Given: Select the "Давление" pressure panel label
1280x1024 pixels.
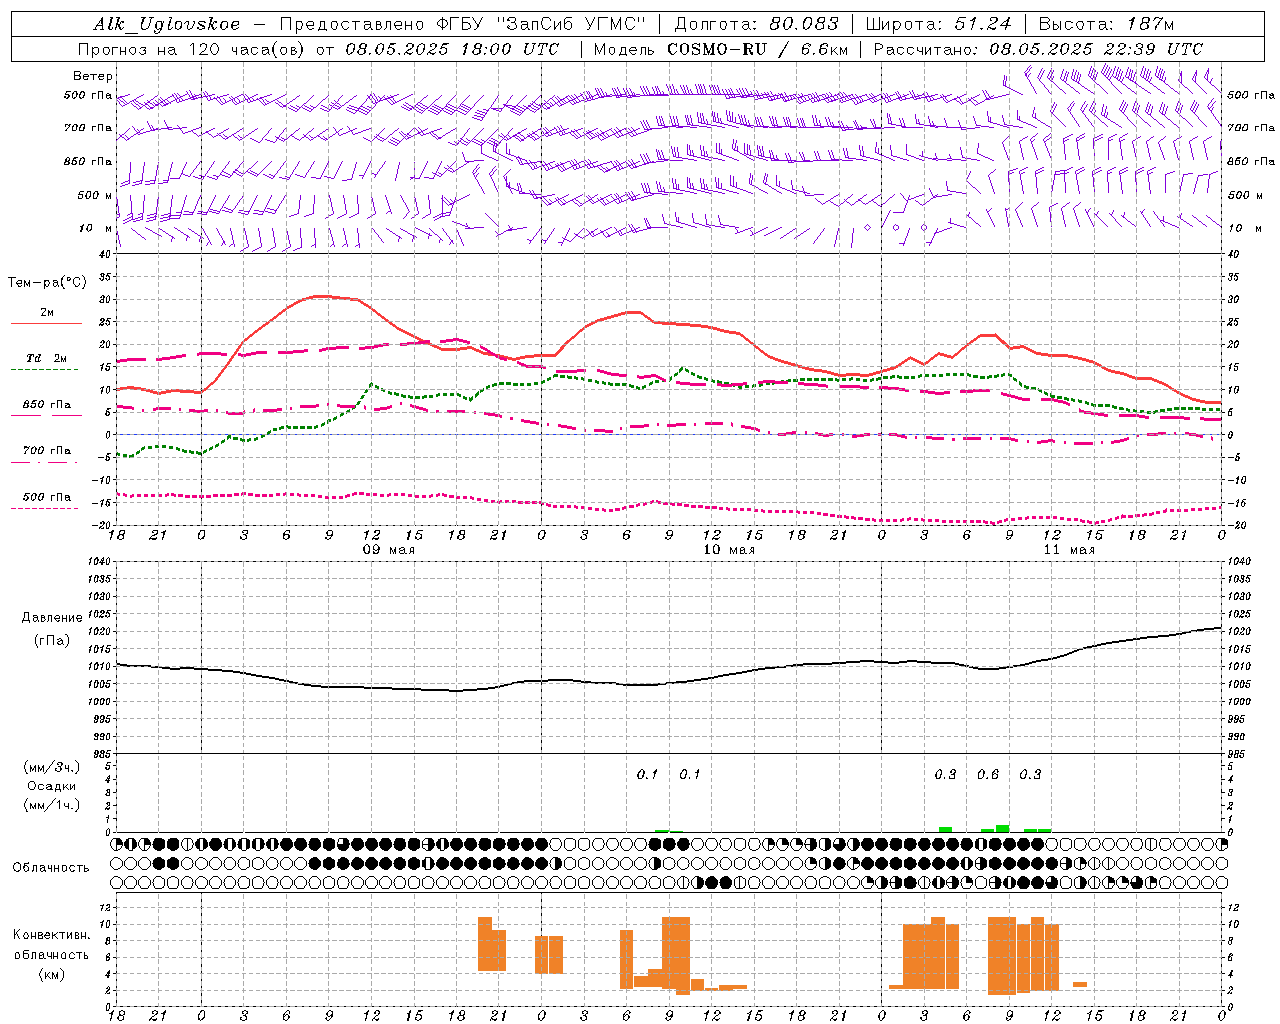Looking at the screenshot, I should [x=52, y=618].
